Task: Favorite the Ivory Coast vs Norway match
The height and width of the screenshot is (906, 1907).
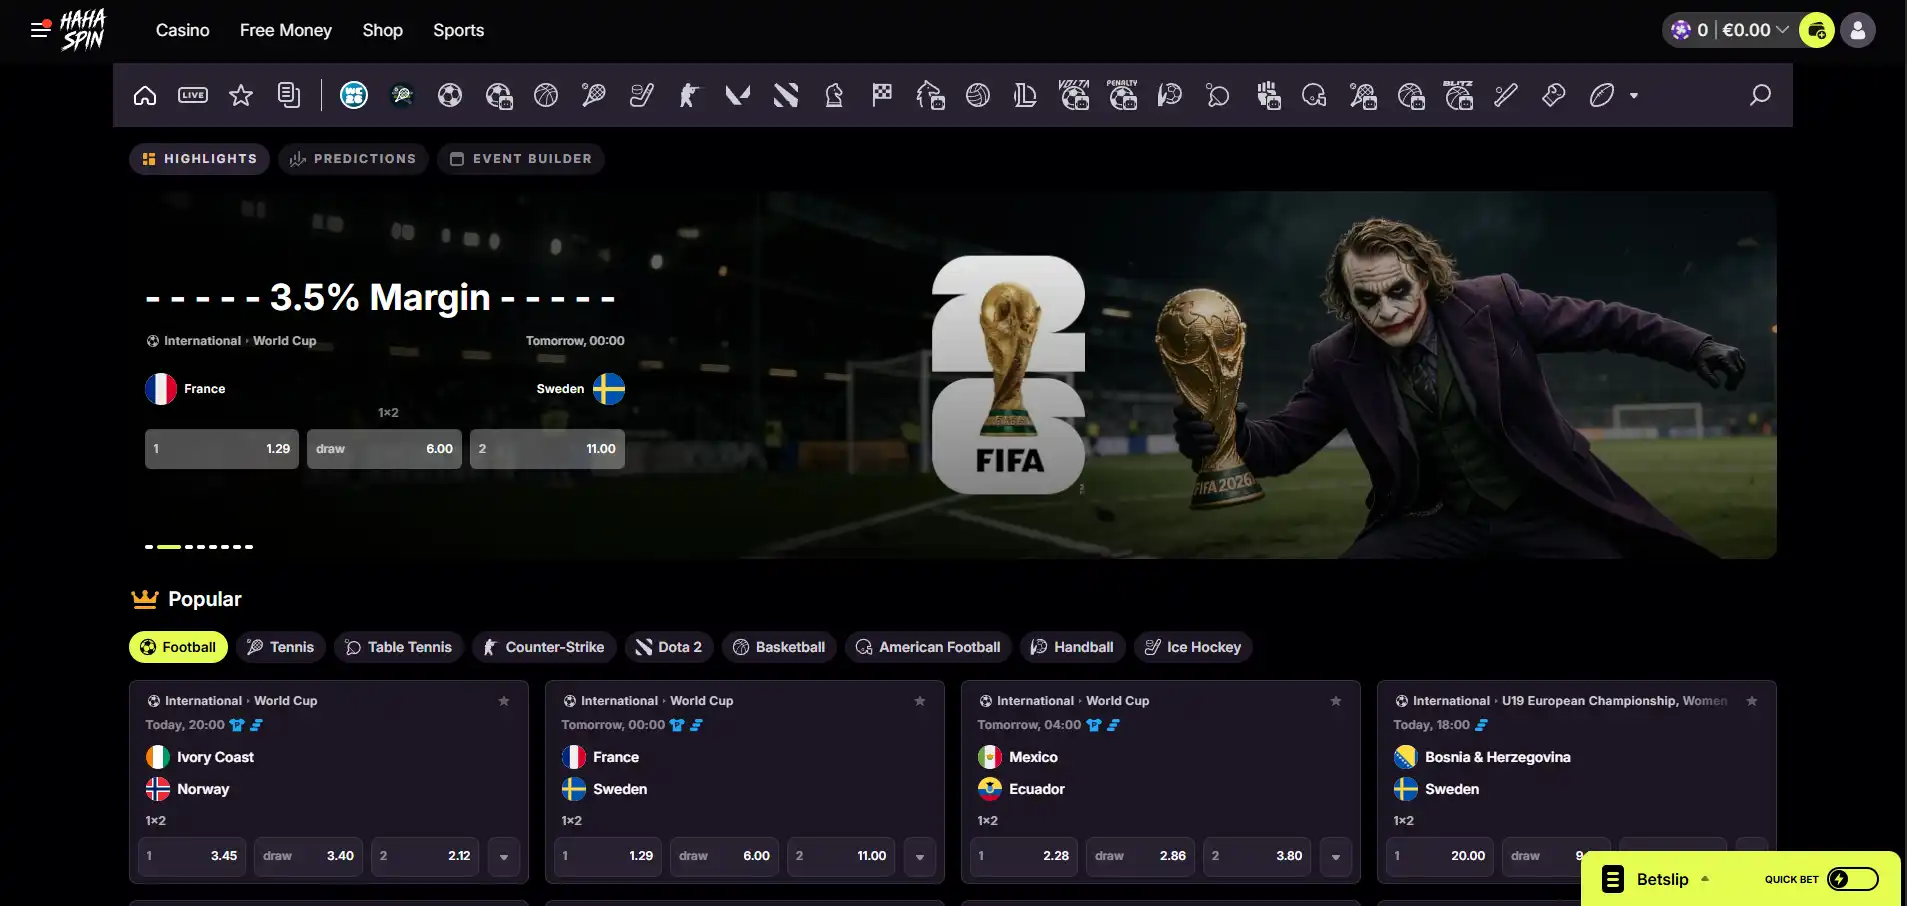Action: 504,701
